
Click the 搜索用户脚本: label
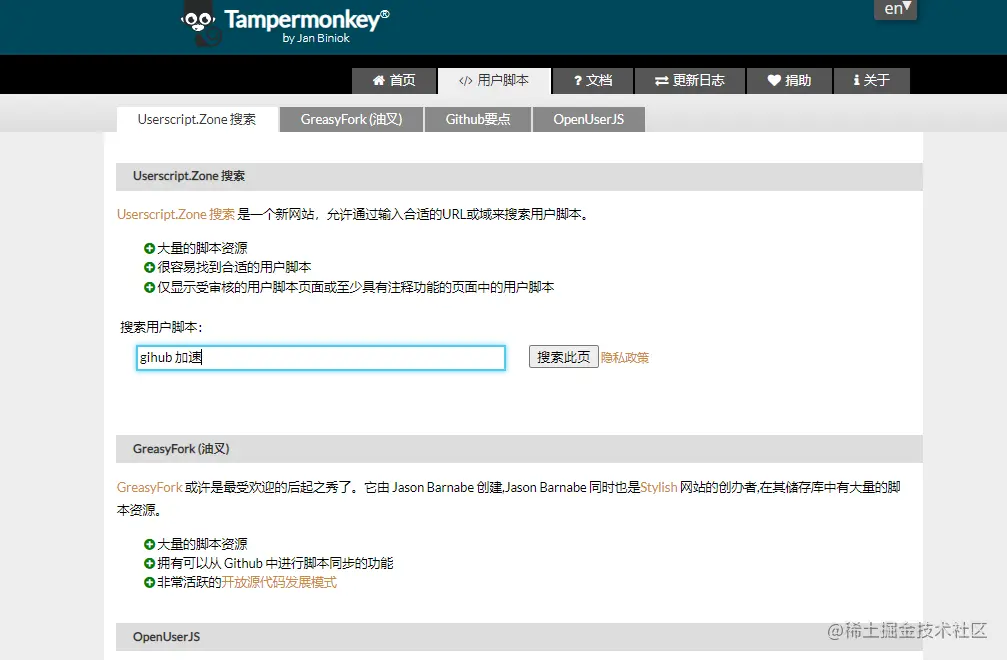tap(161, 327)
